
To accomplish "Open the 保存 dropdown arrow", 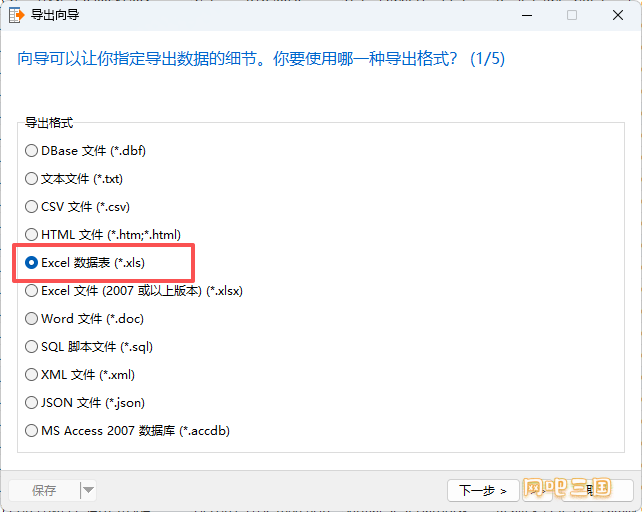I will pos(88,490).
